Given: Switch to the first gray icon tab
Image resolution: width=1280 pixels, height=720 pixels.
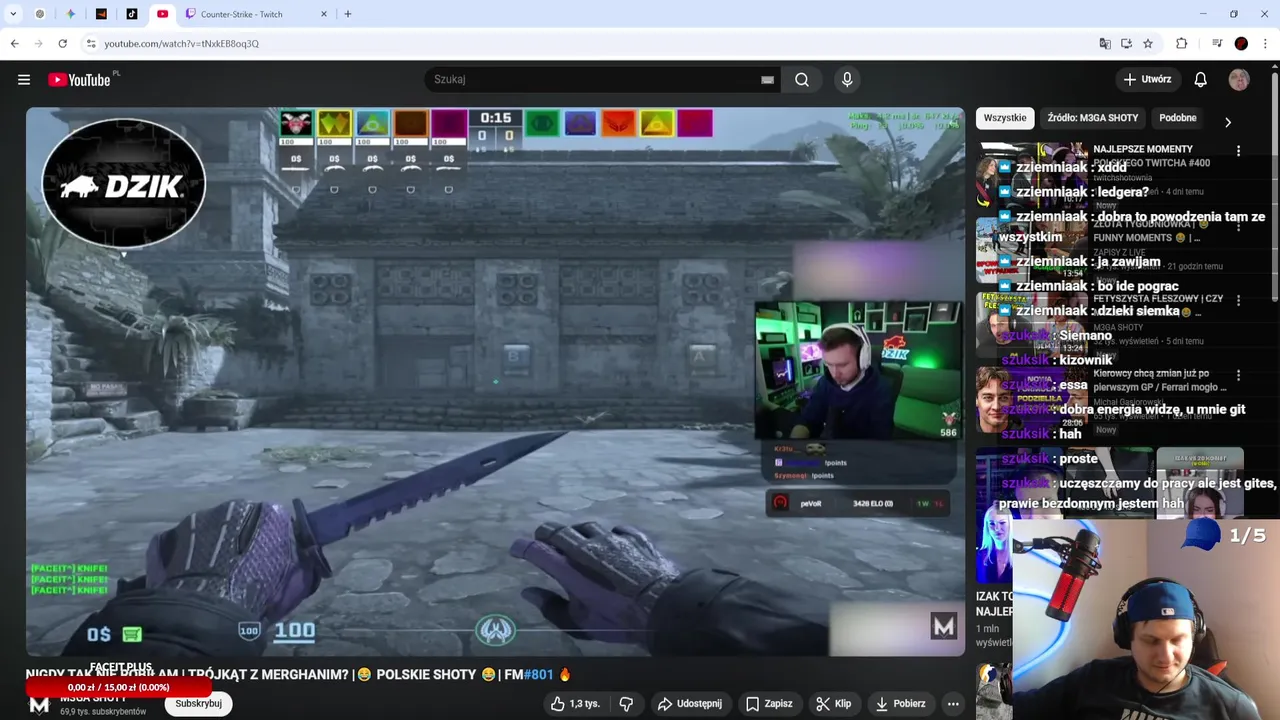Looking at the screenshot, I should [40, 14].
